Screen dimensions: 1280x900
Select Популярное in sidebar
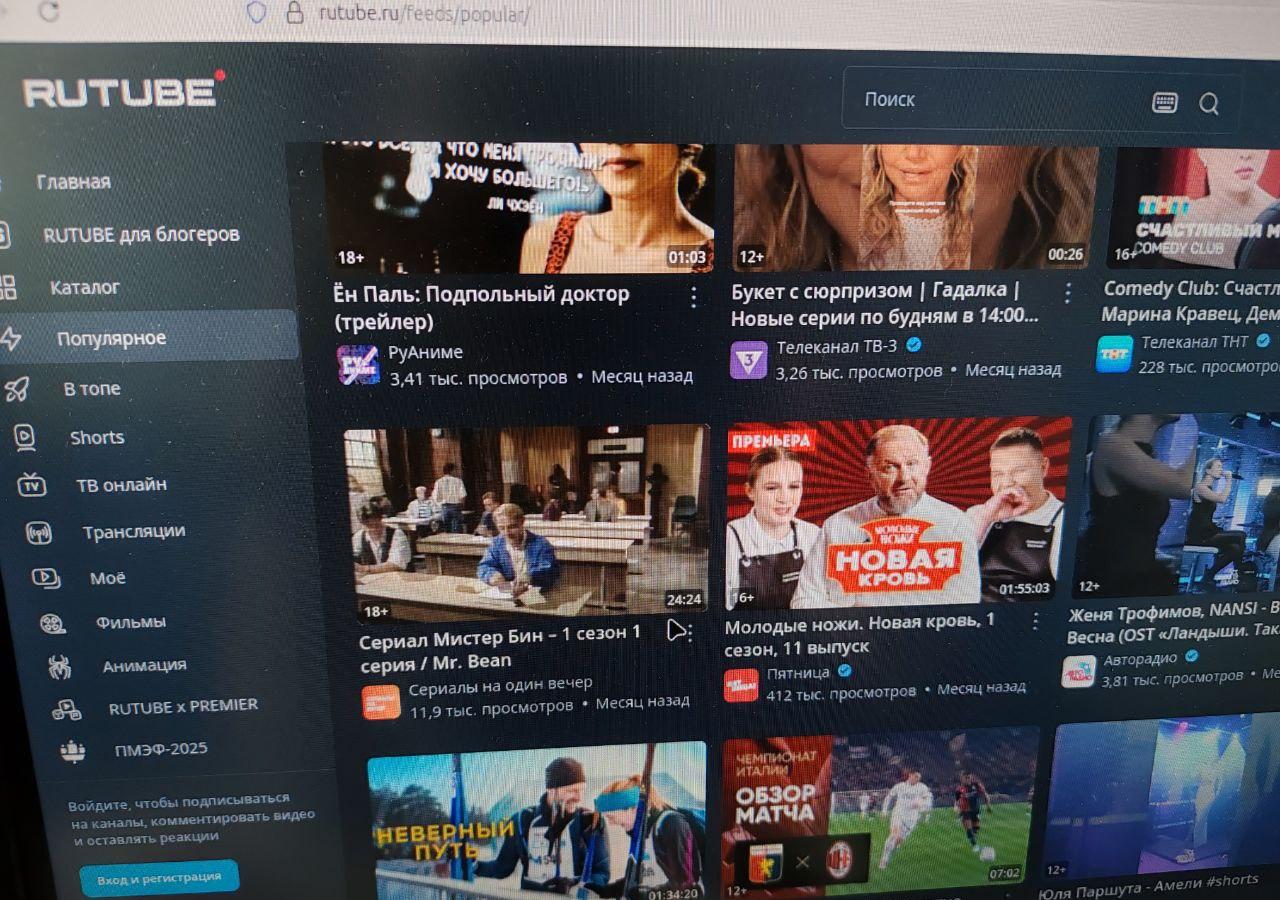click(x=111, y=338)
